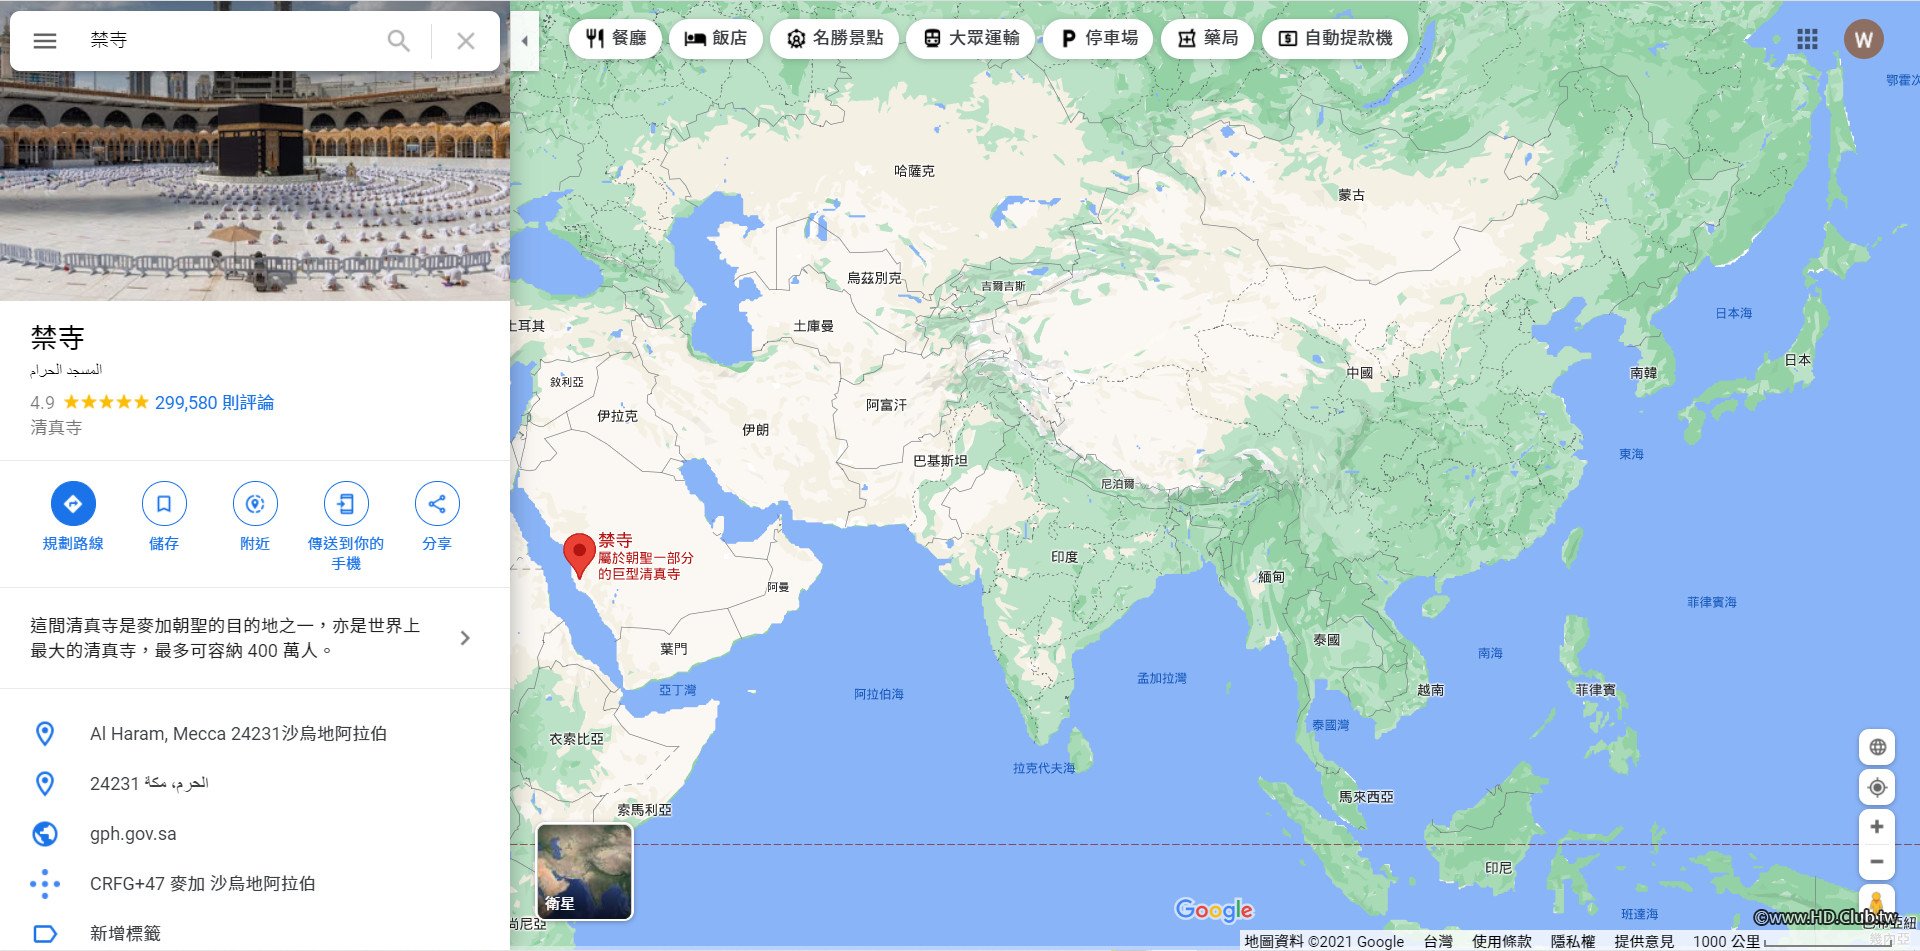
Task: Click the my-location target button
Action: [x=1877, y=787]
